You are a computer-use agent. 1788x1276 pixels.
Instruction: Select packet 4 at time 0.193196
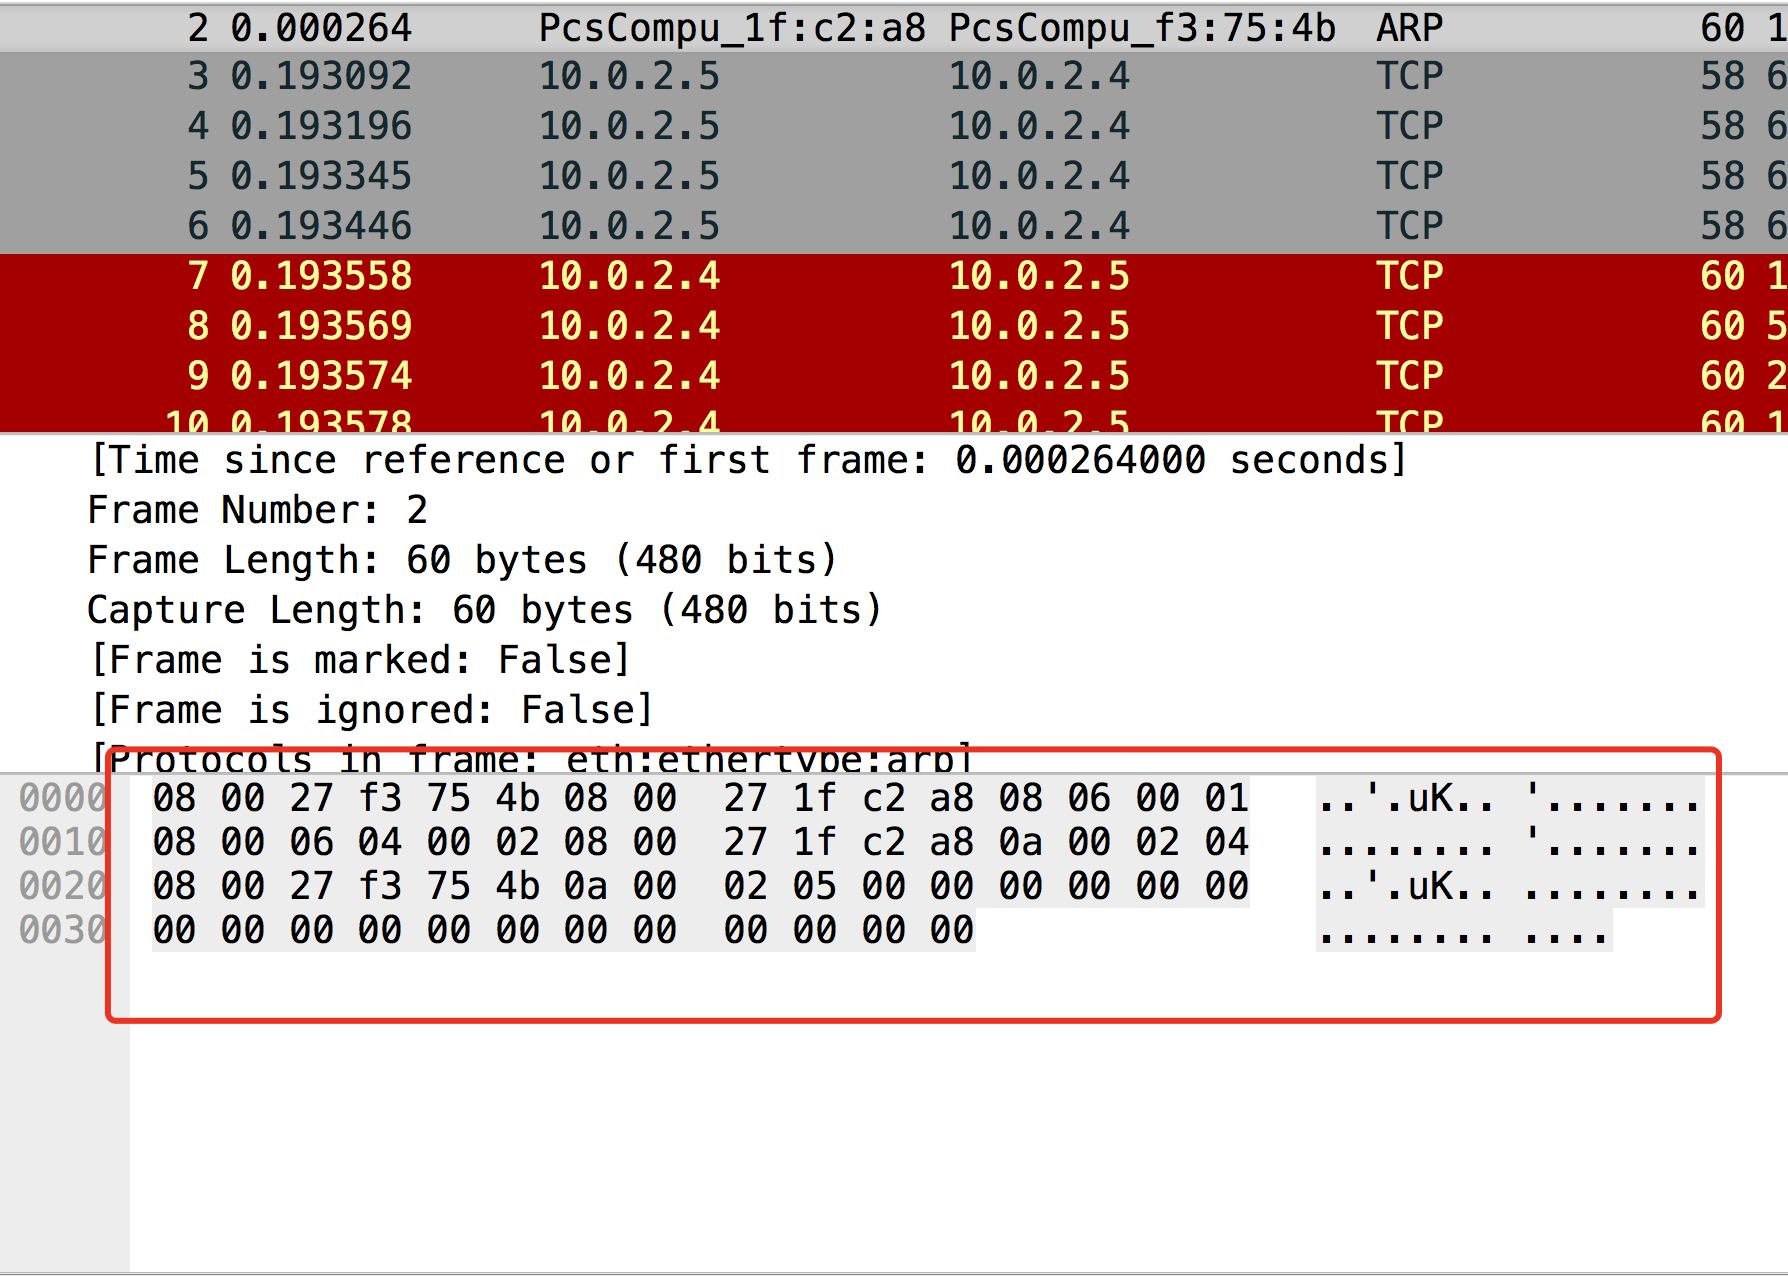894,127
